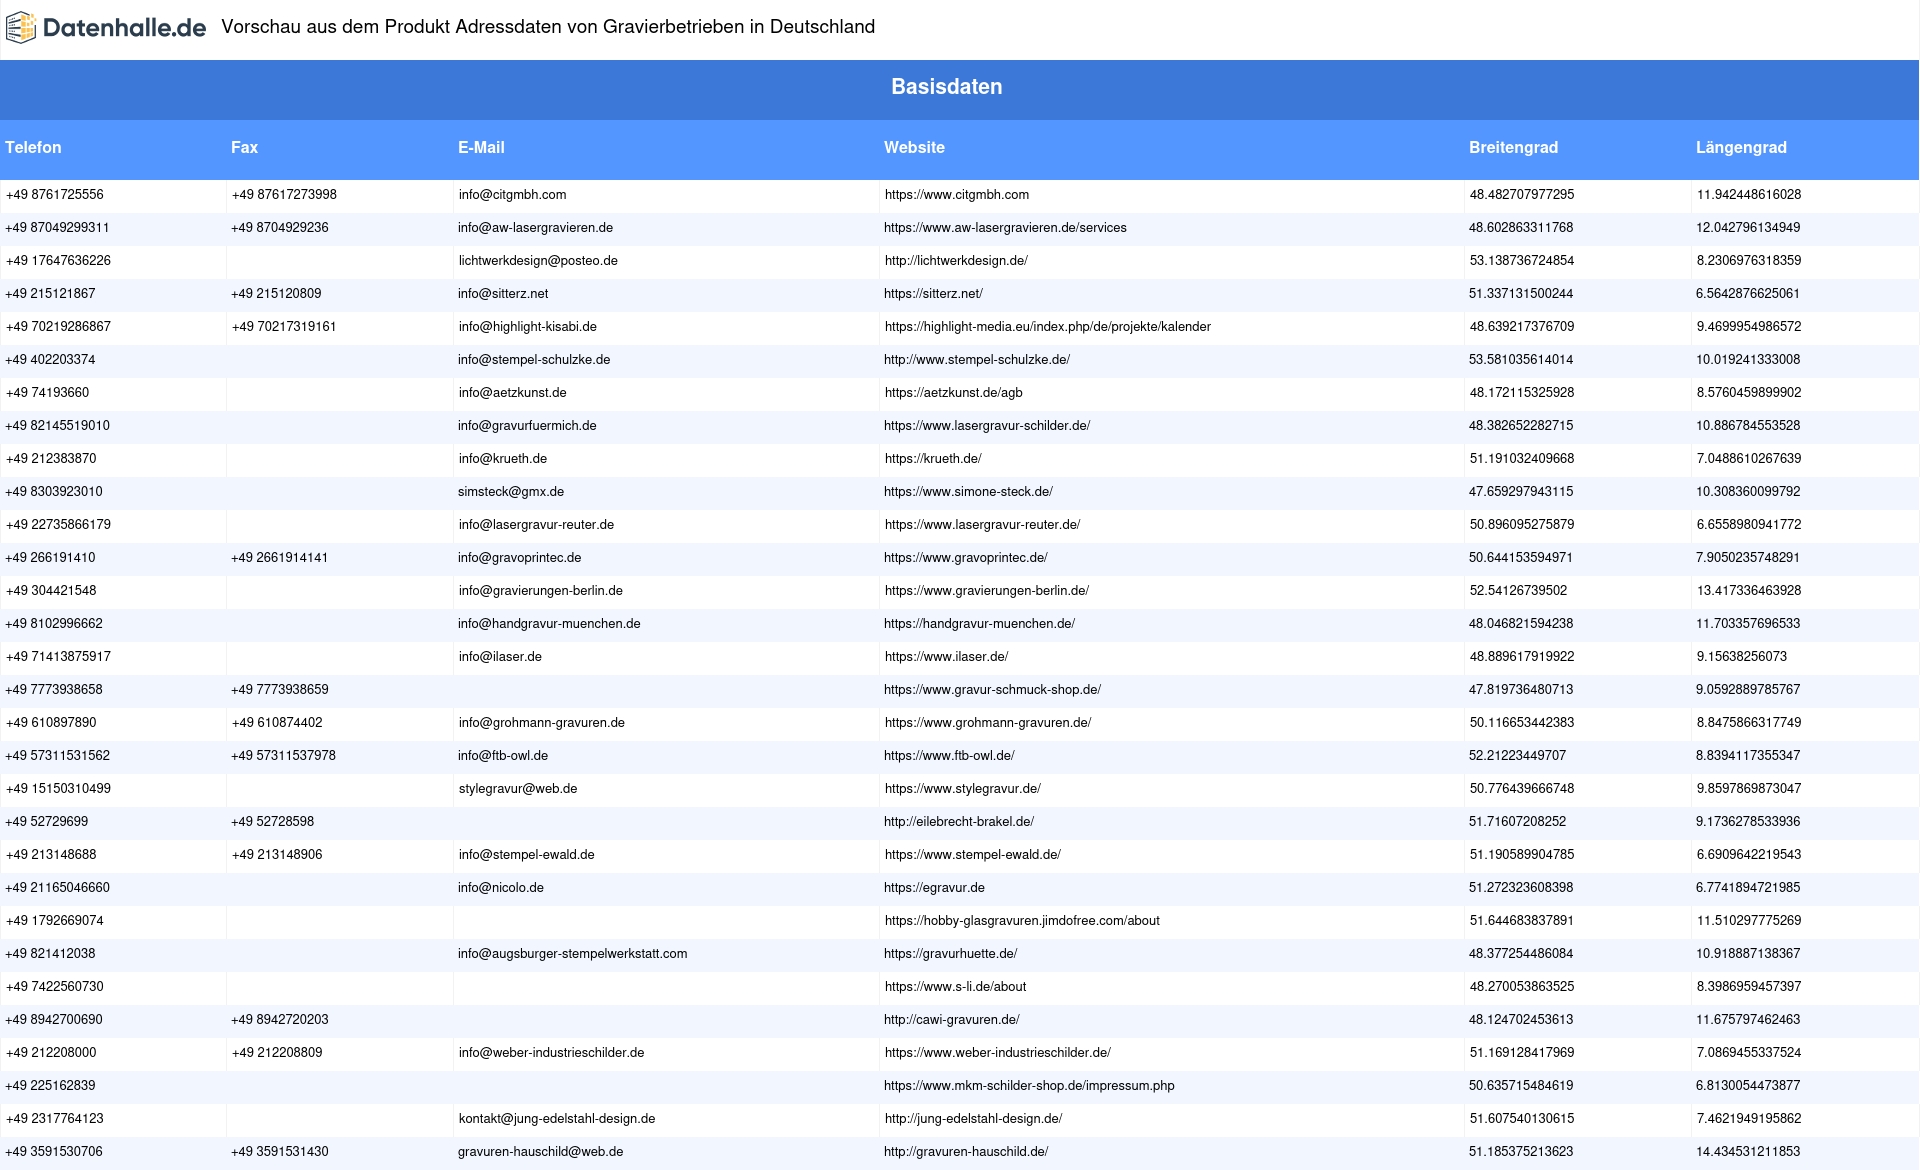This screenshot has width=1920, height=1170.
Task: Select email info@gravoprintec.de
Action: point(519,558)
